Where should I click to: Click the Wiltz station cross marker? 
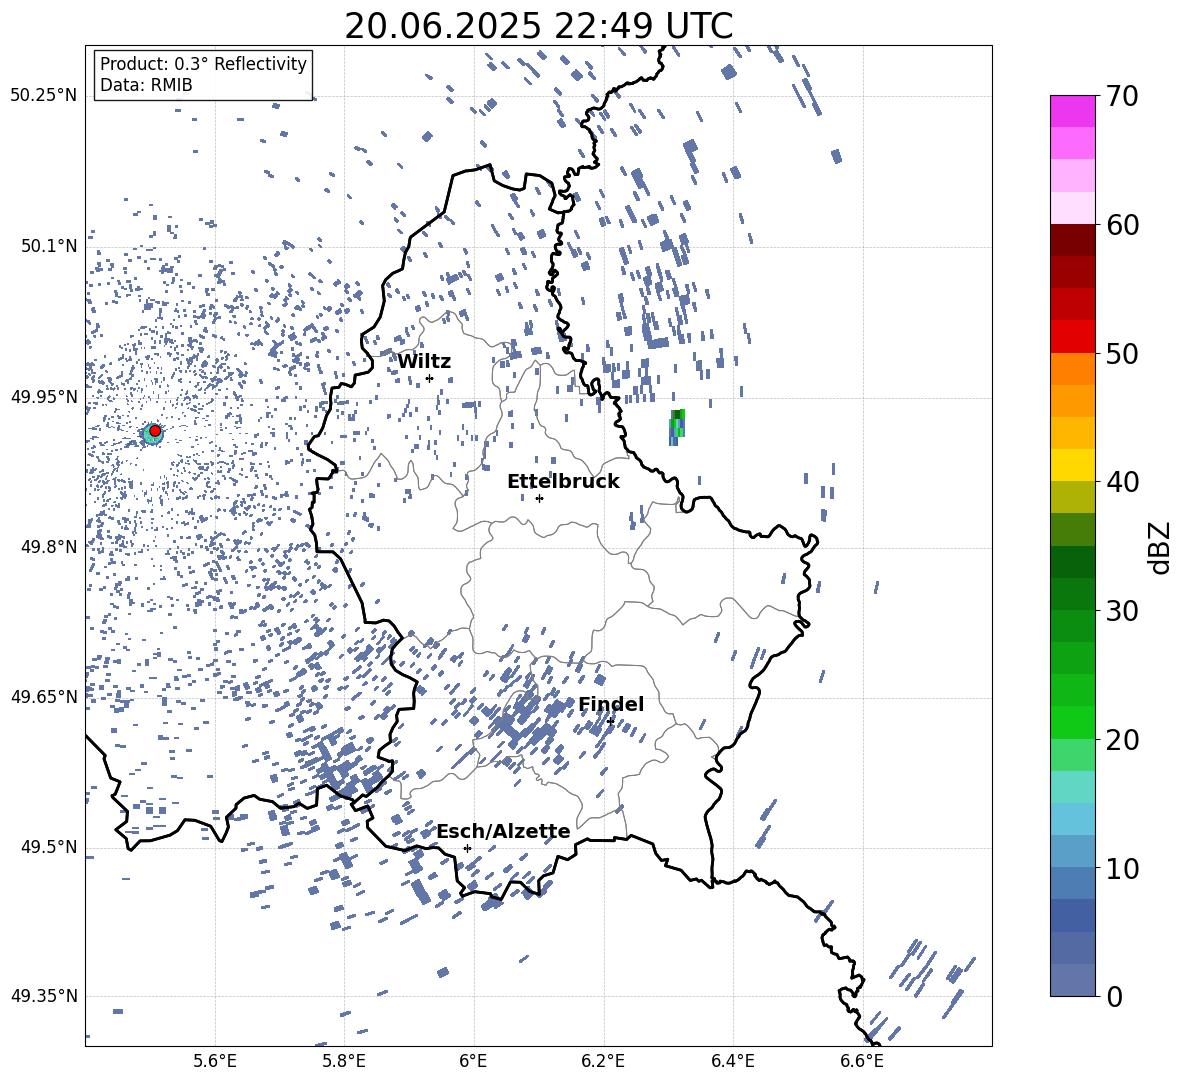pyautogui.click(x=430, y=378)
